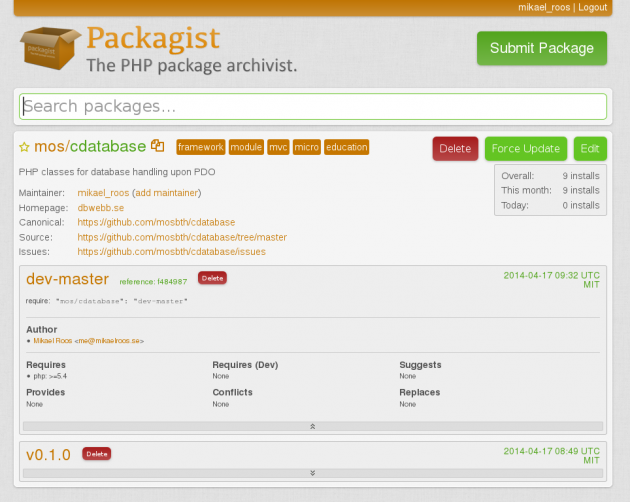
Task: Expand the v0.1.0 version details
Action: 313,473
